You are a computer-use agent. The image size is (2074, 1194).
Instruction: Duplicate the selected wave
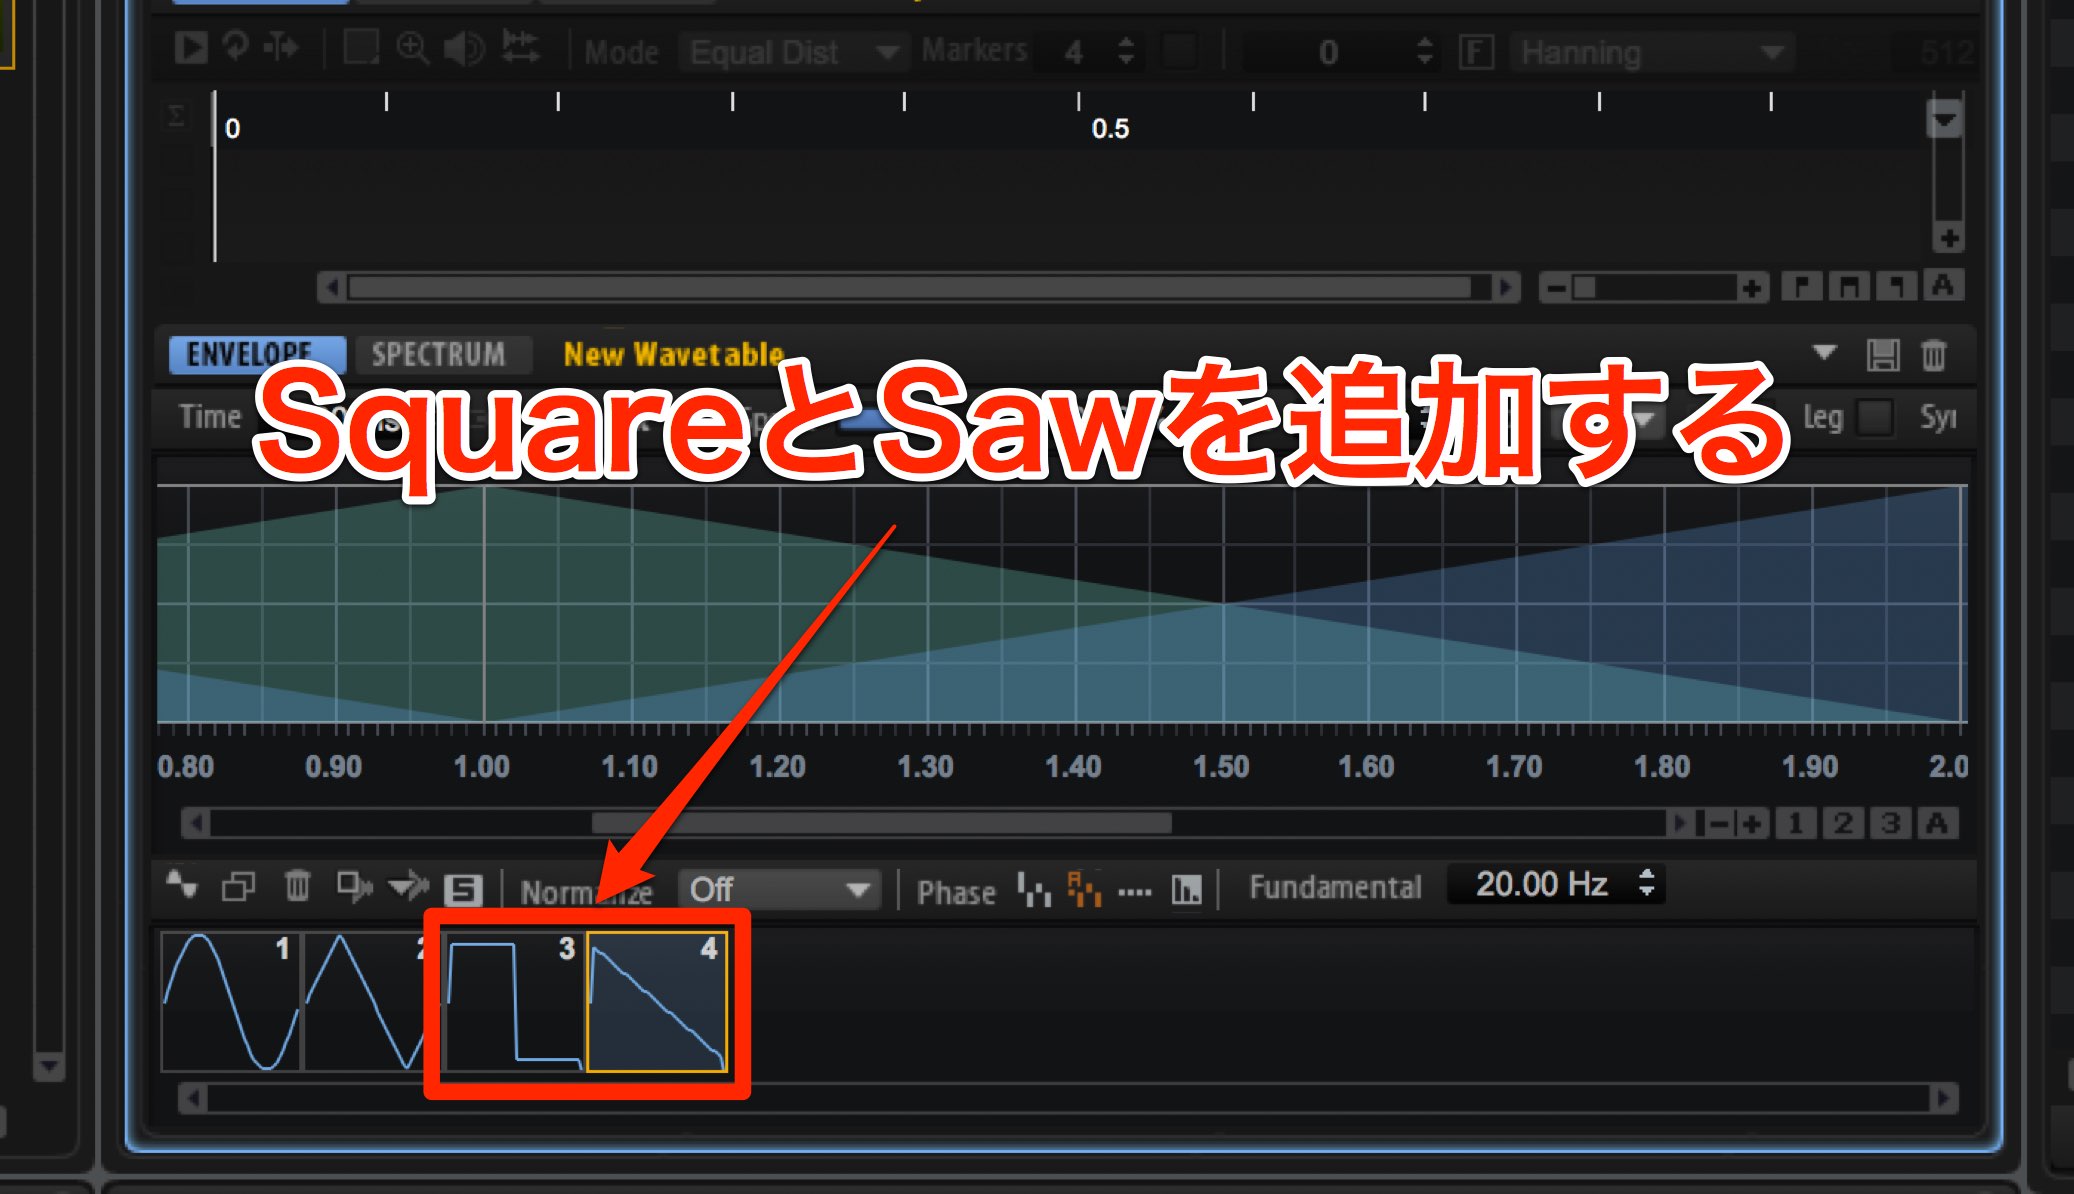(238, 887)
